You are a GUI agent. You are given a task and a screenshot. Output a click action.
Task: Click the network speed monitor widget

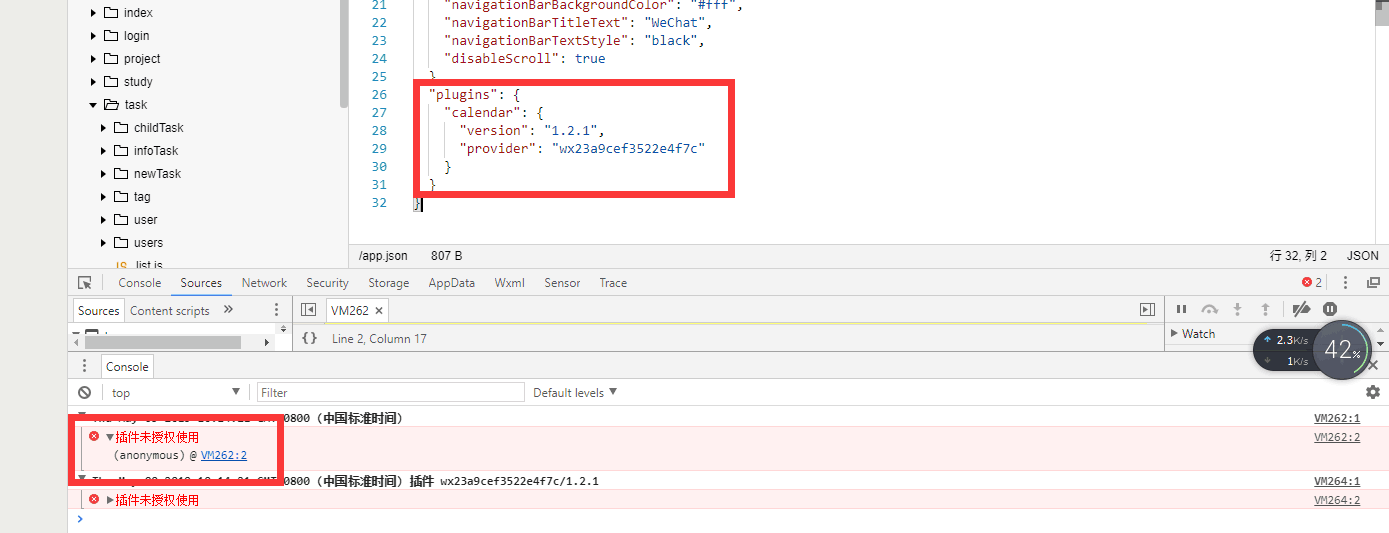point(1286,350)
